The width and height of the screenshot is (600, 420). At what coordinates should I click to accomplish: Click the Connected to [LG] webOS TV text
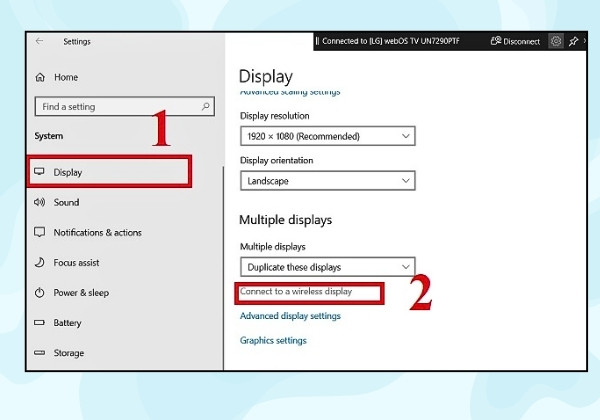pyautogui.click(x=390, y=41)
